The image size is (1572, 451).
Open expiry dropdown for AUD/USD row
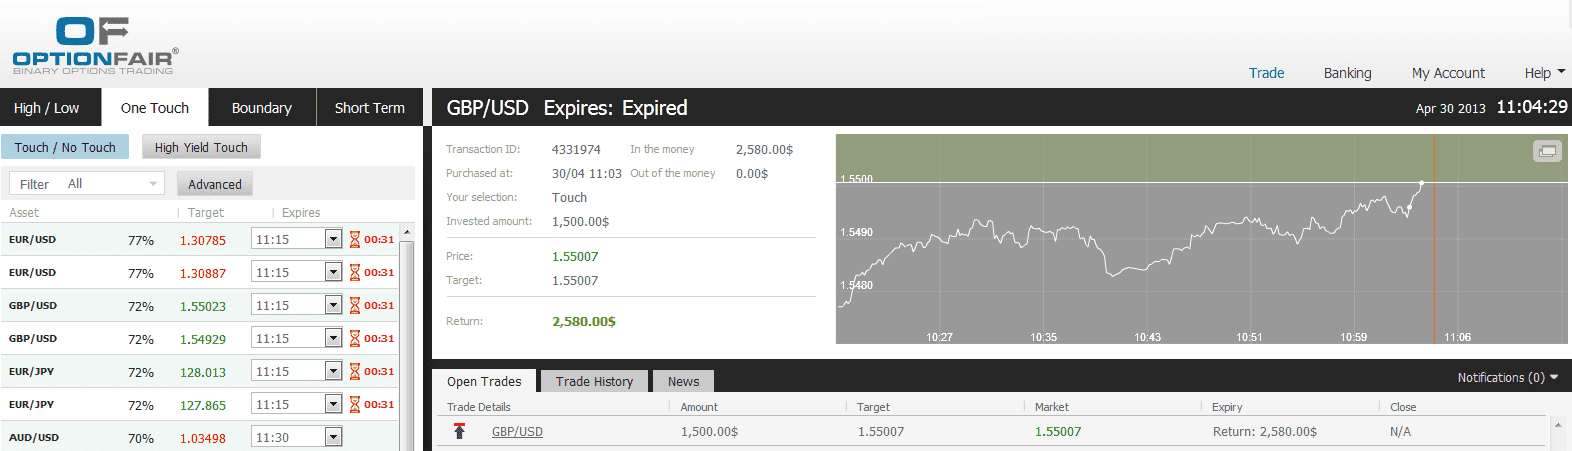click(x=333, y=437)
